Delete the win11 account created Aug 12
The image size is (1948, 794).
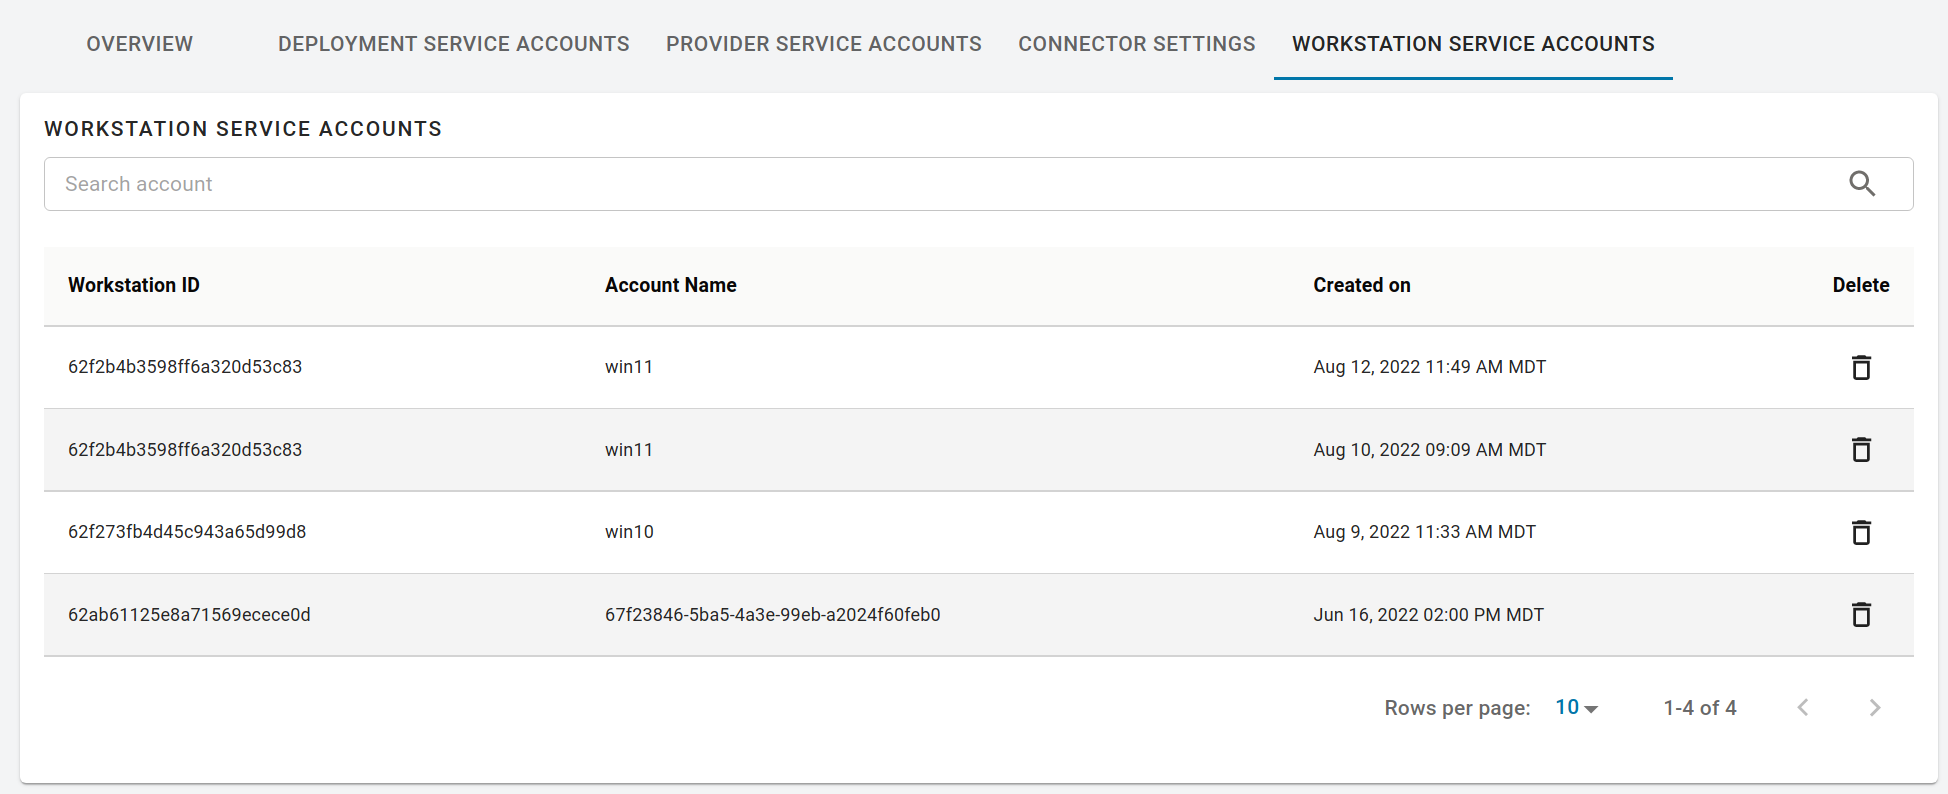(1861, 367)
